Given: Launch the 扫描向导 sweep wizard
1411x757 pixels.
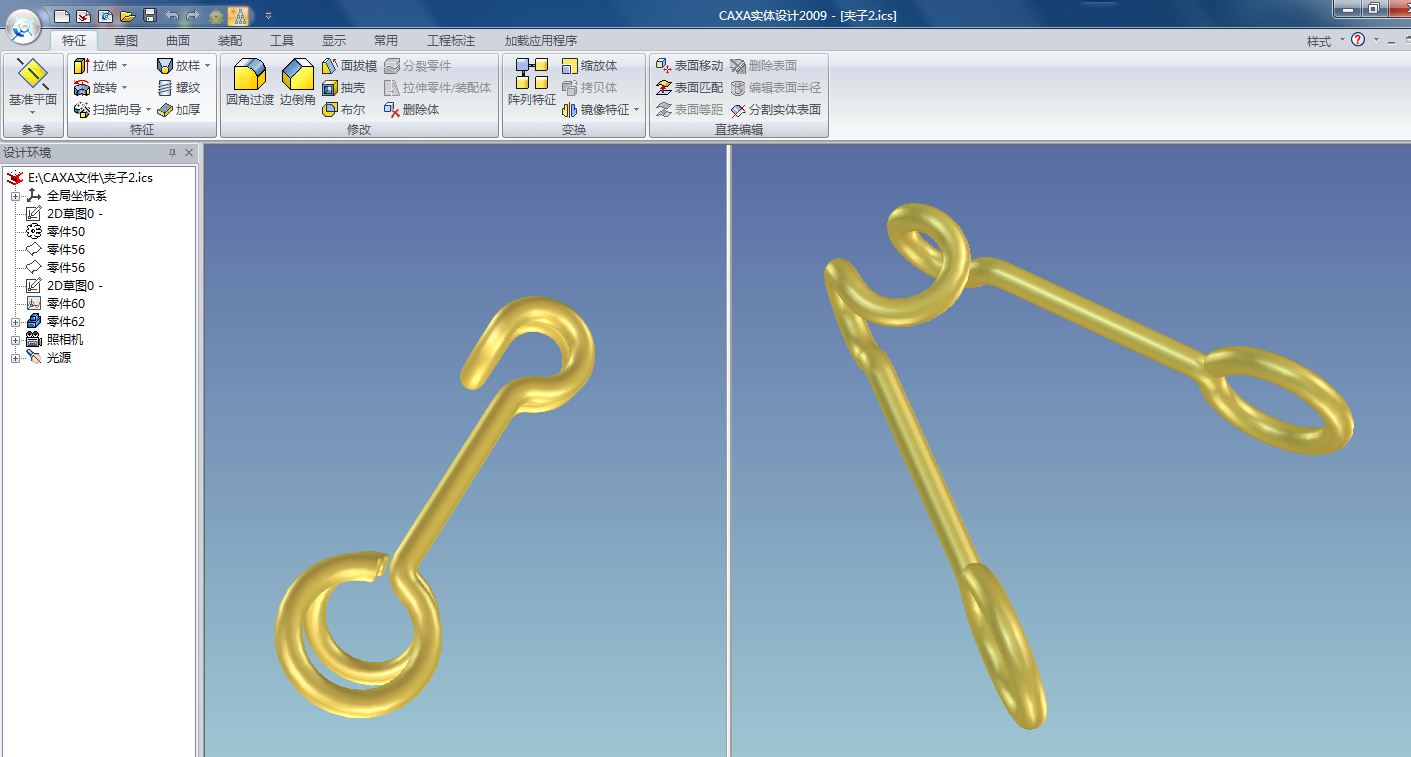Looking at the screenshot, I should tap(107, 110).
